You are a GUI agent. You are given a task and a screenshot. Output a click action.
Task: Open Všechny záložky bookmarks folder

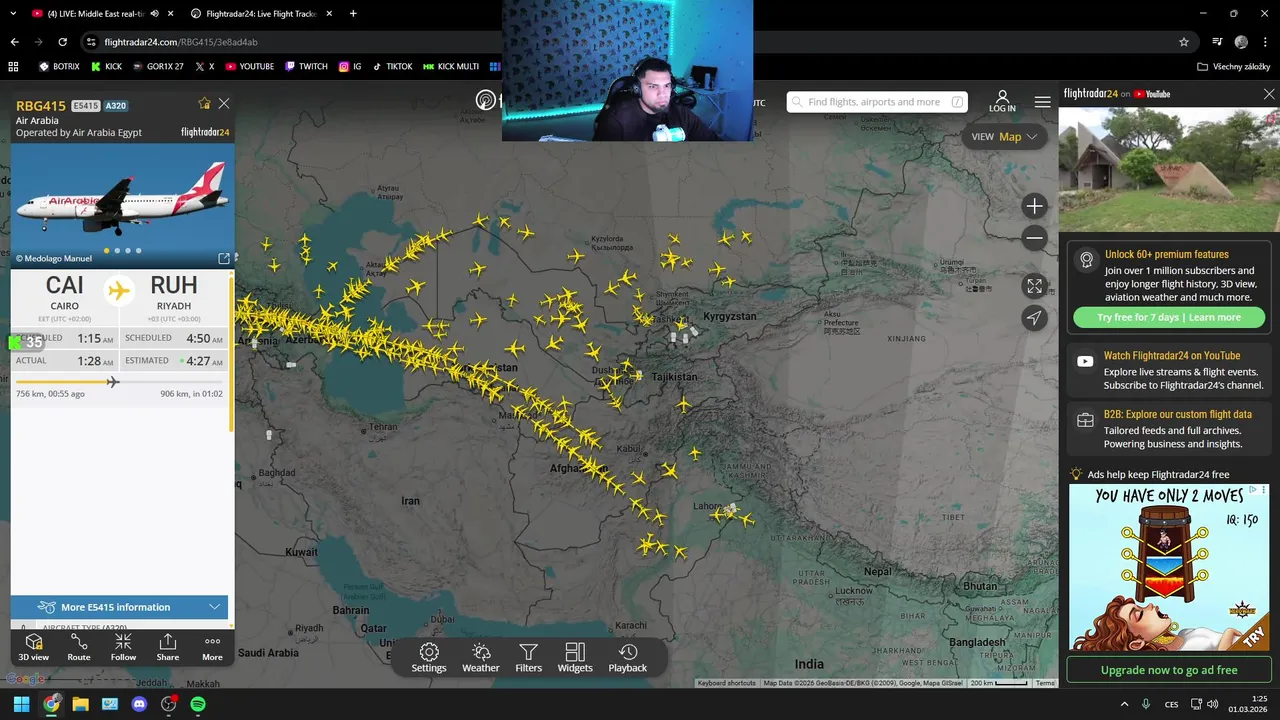[x=1234, y=67]
